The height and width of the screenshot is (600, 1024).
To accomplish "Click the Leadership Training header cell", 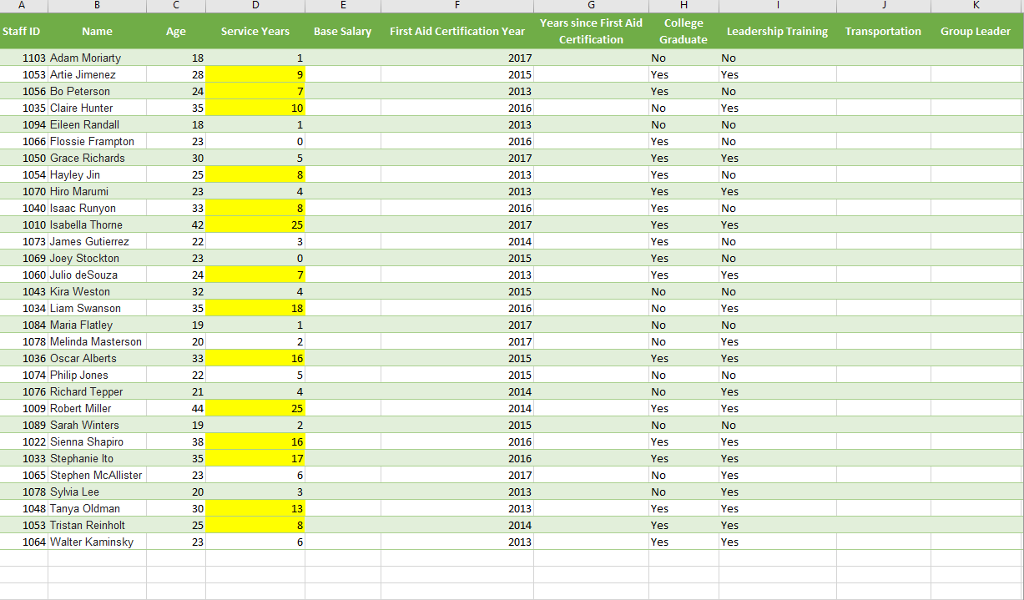I will click(777, 31).
